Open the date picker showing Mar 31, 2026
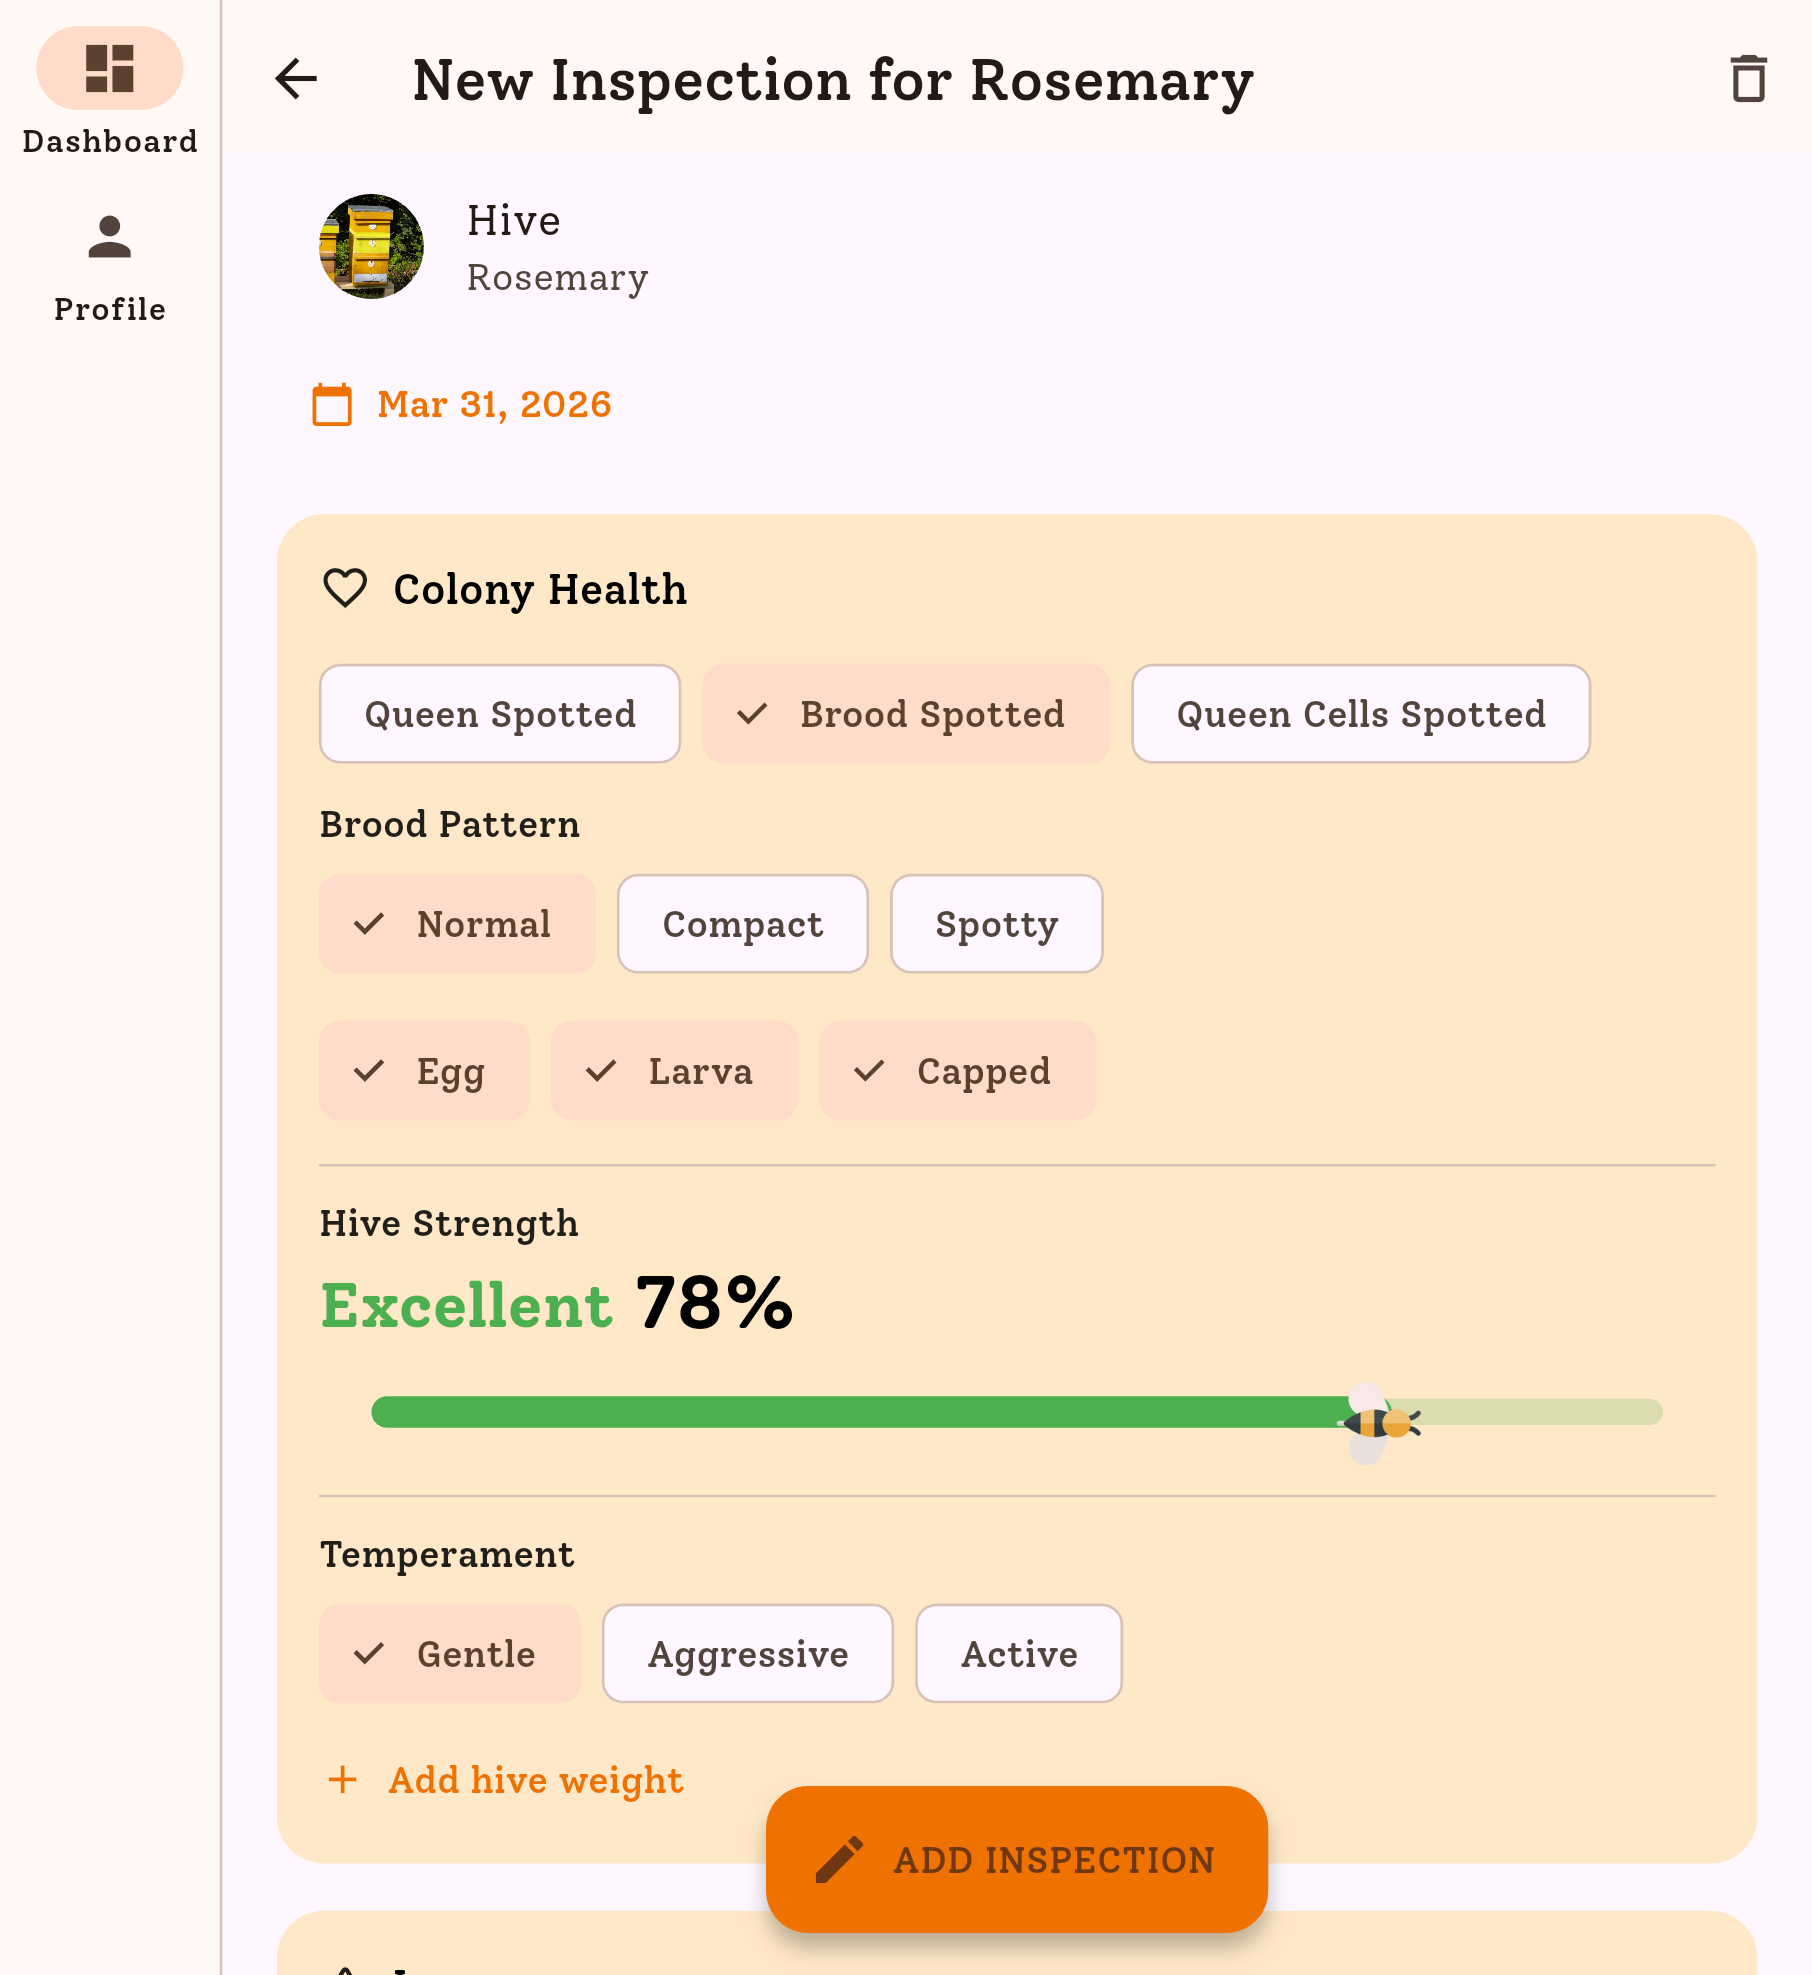This screenshot has width=1812, height=1975. click(x=493, y=404)
